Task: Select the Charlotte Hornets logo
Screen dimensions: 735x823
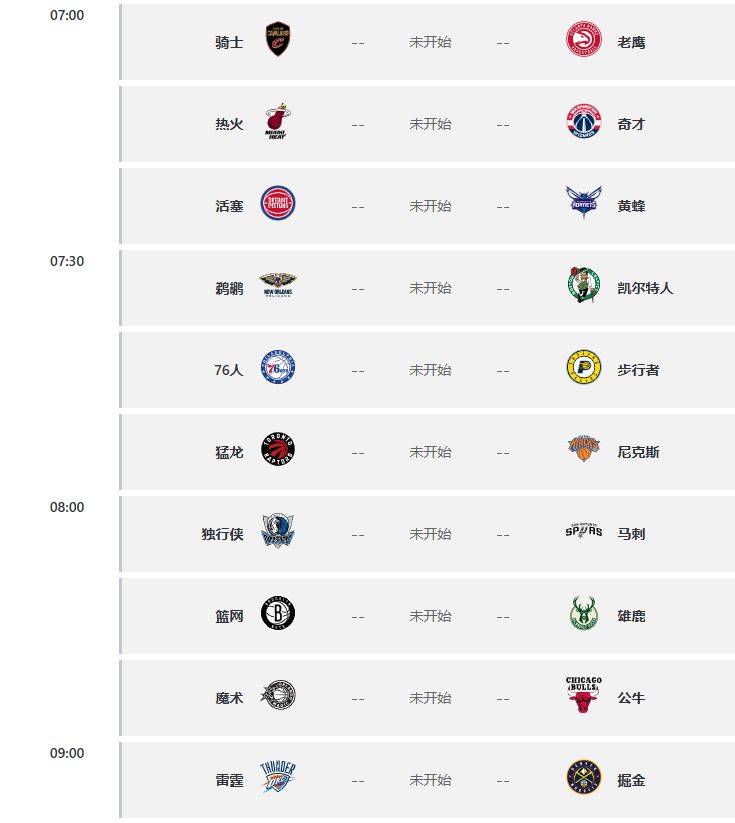Action: 584,205
